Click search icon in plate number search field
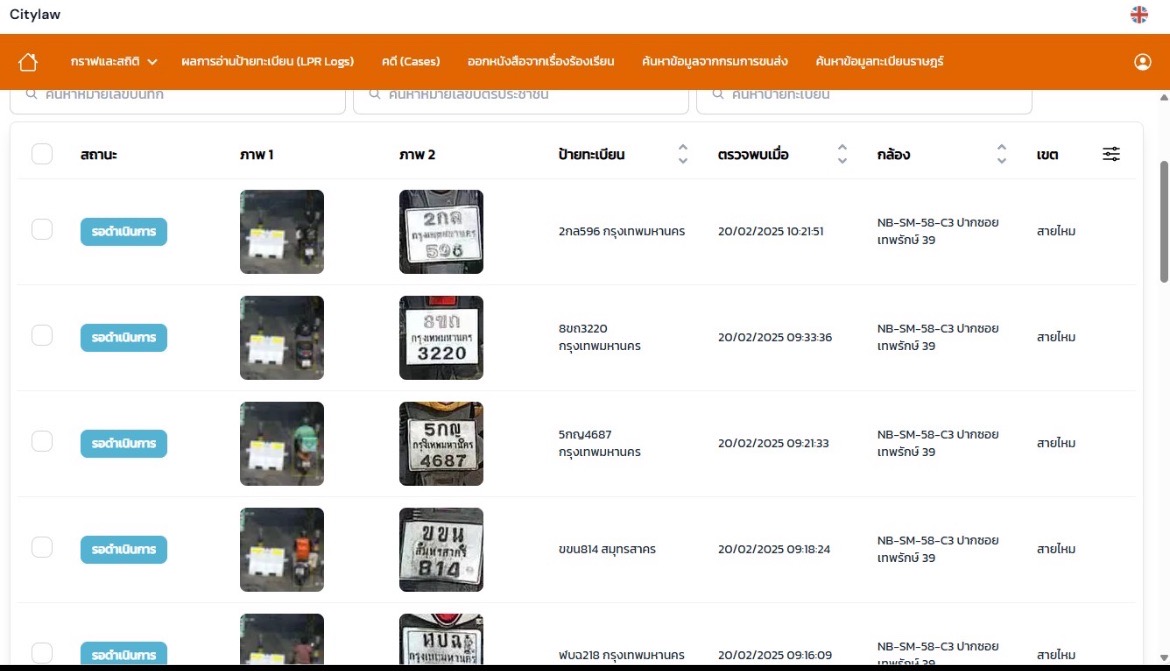 tap(718, 94)
